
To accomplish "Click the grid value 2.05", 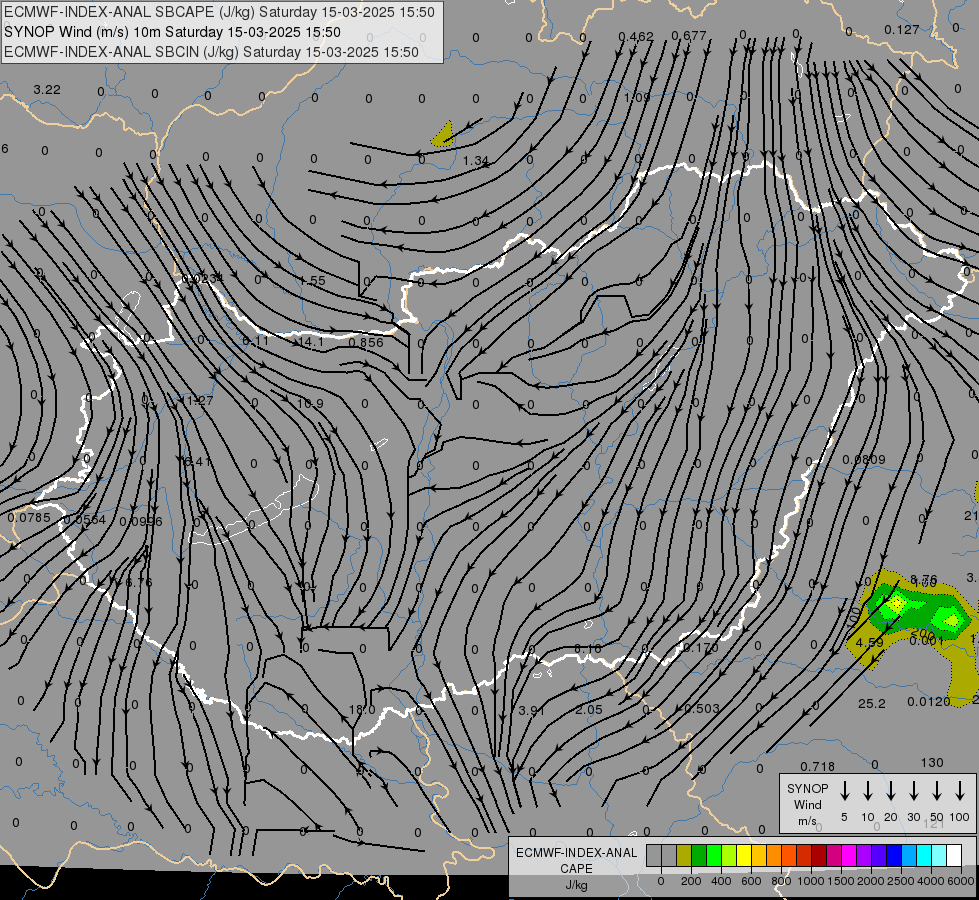I will 589,710.
